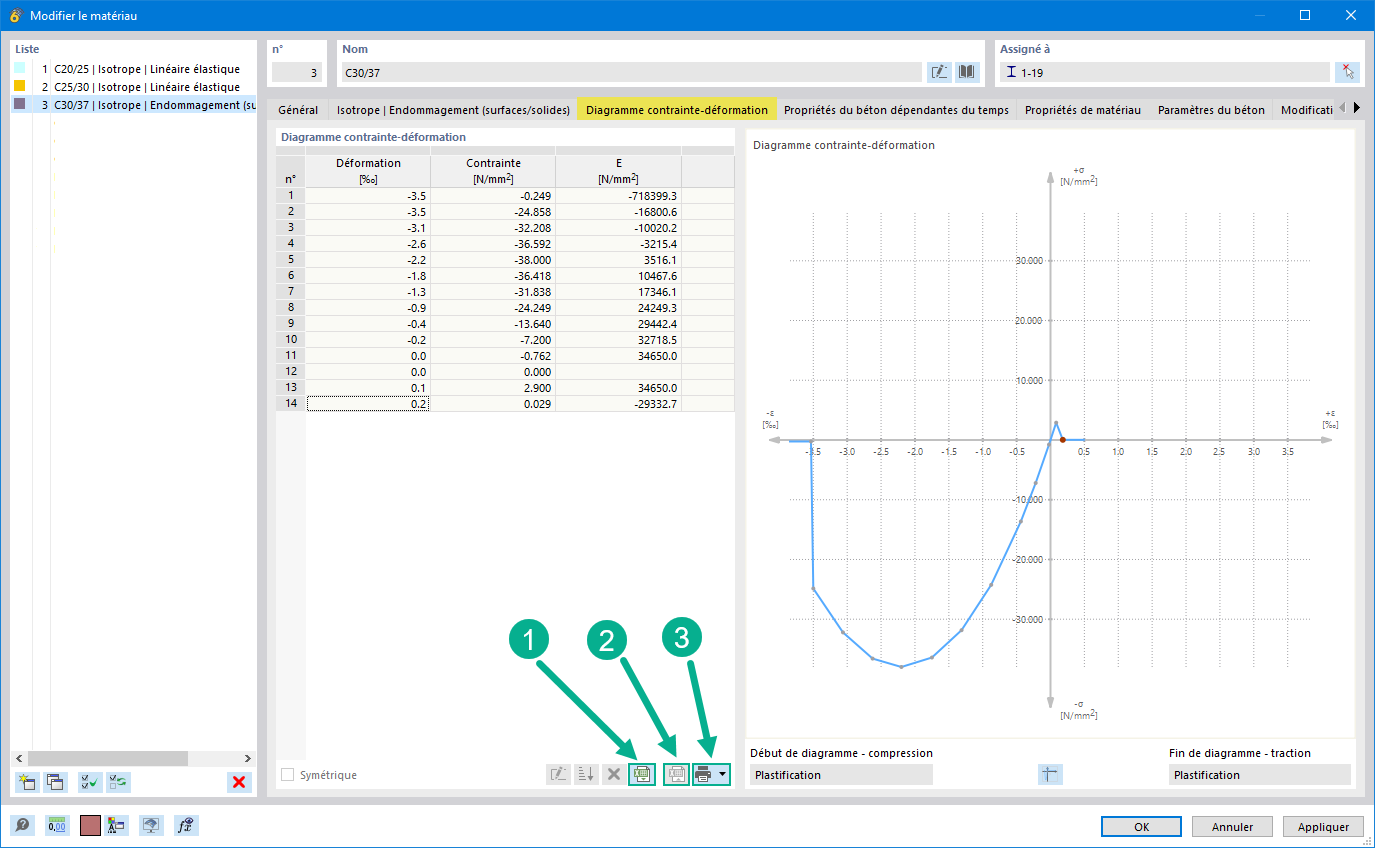Delete the selected material with the red X
Screen dimensions: 1375x848
[240, 782]
